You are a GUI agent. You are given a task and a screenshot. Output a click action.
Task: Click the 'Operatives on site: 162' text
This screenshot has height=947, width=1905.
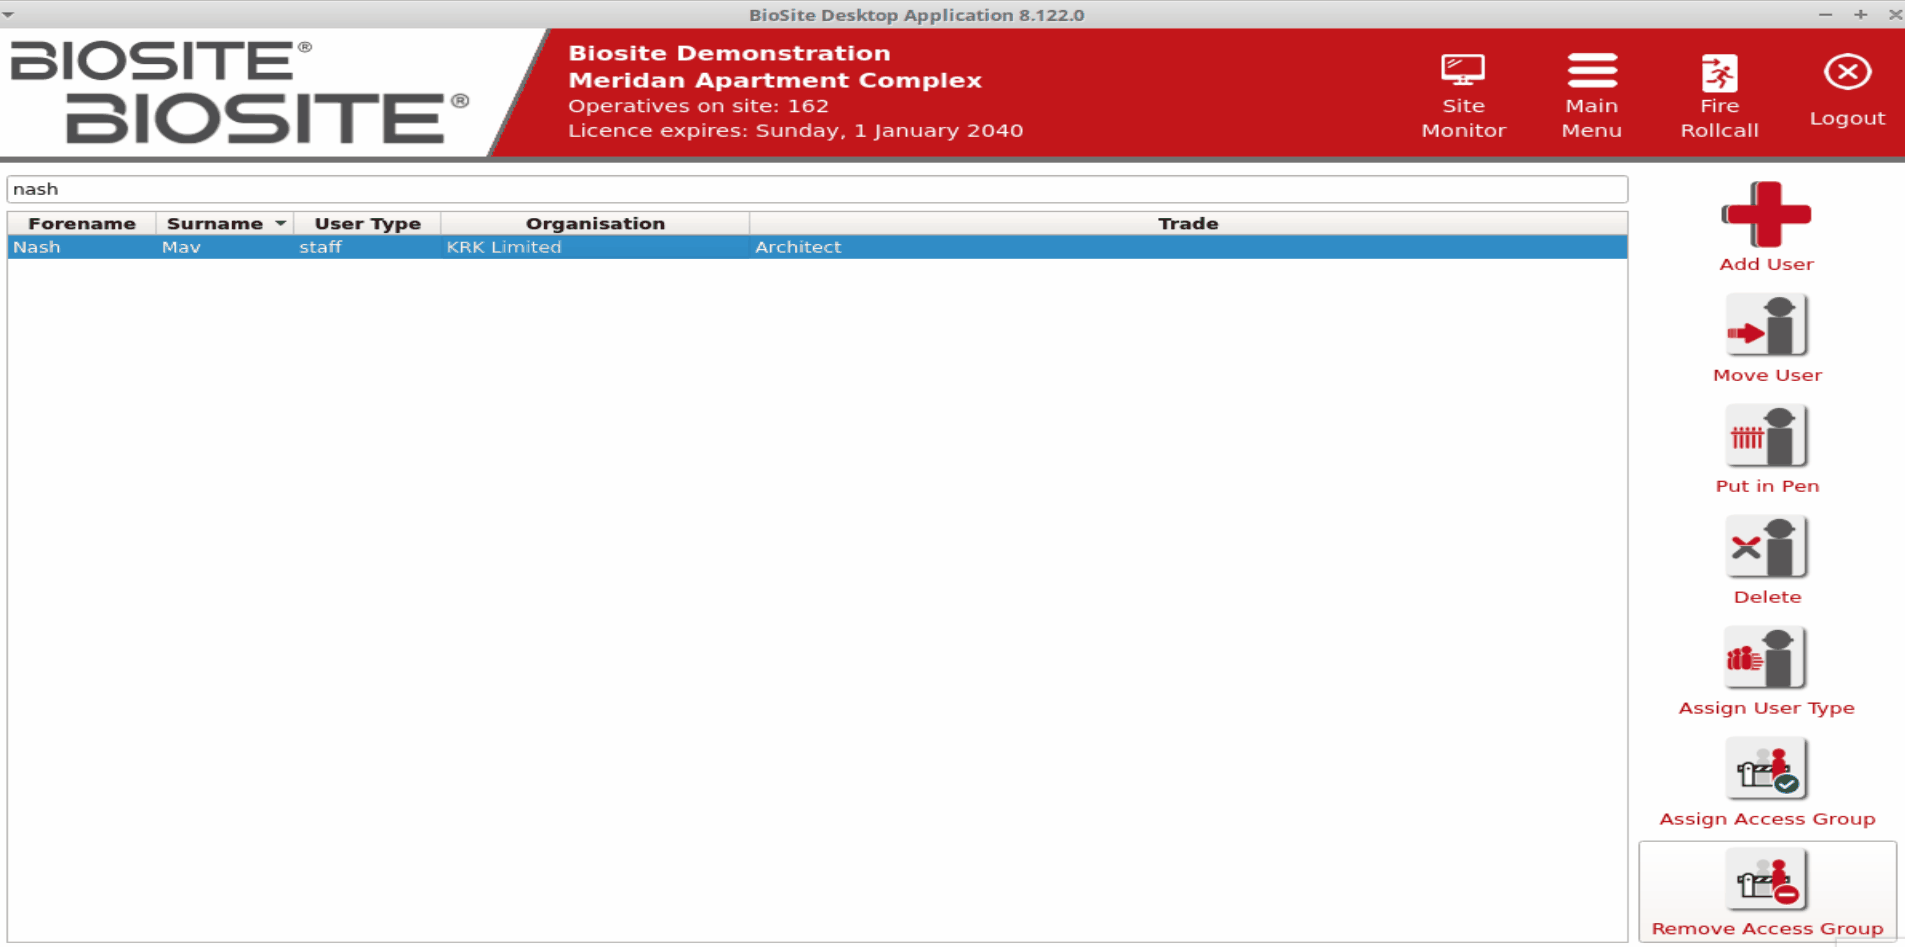click(698, 105)
